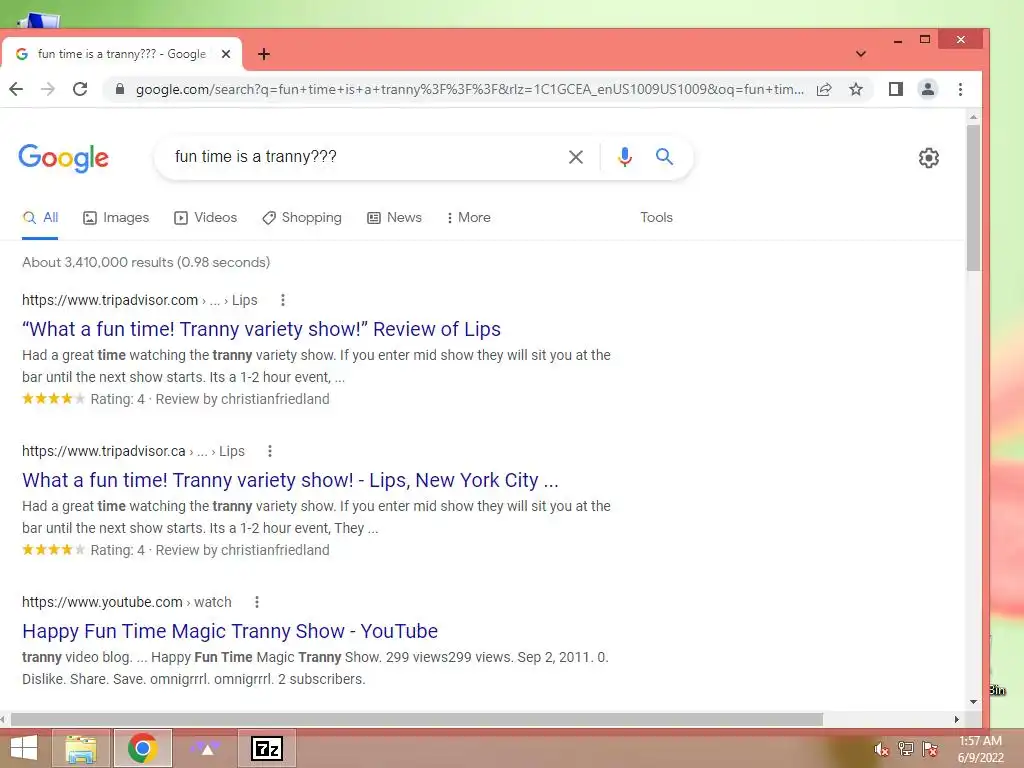Screen dimensions: 1024x768
Task: Open options for tripadvisor.com result
Action: pos(283,300)
